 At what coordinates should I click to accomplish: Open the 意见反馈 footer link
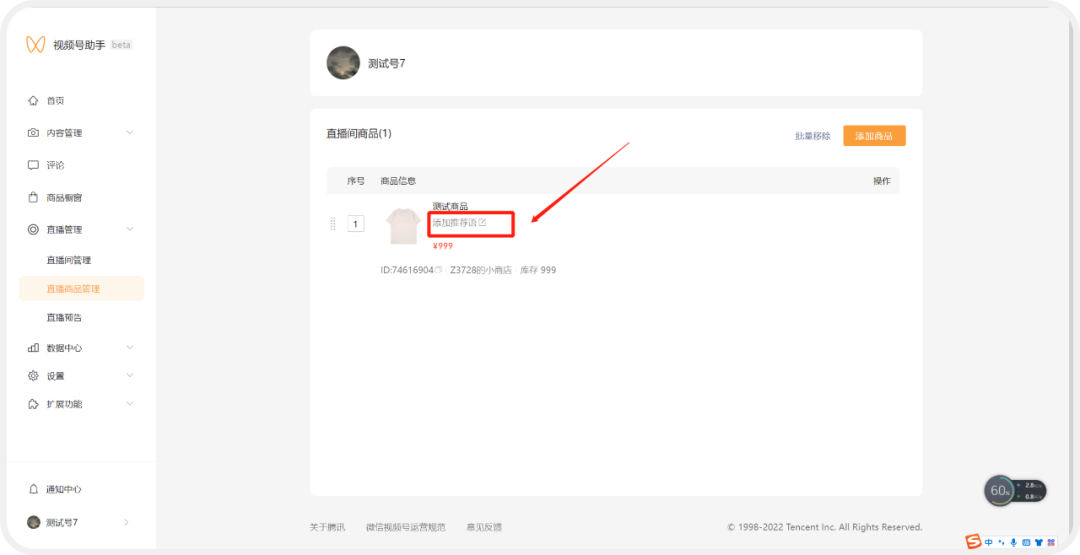click(x=484, y=527)
